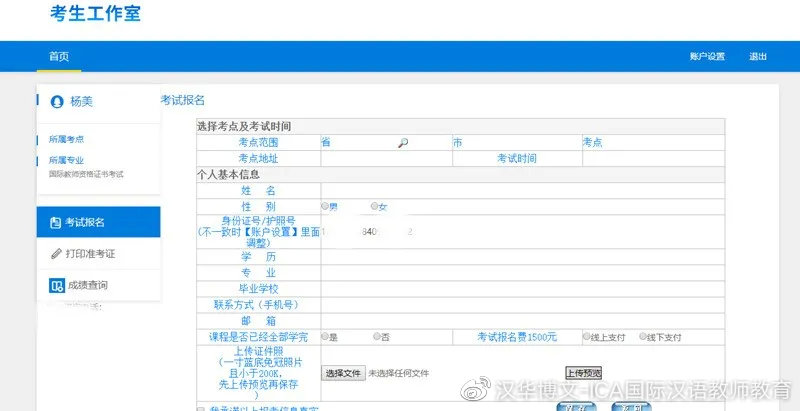This screenshot has width=800, height=411.
Task: Click the 考点 exam site selector field
Action: pos(654,143)
